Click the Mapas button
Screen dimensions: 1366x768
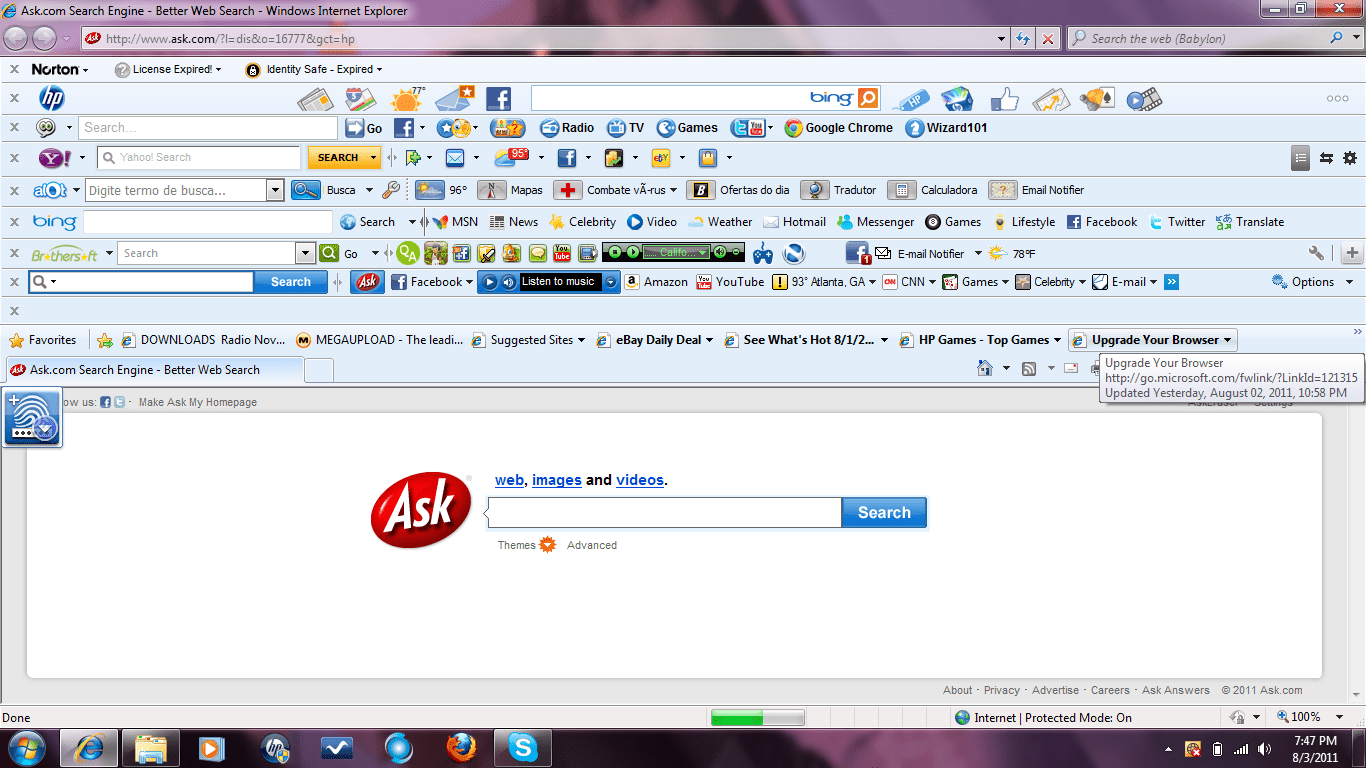510,190
